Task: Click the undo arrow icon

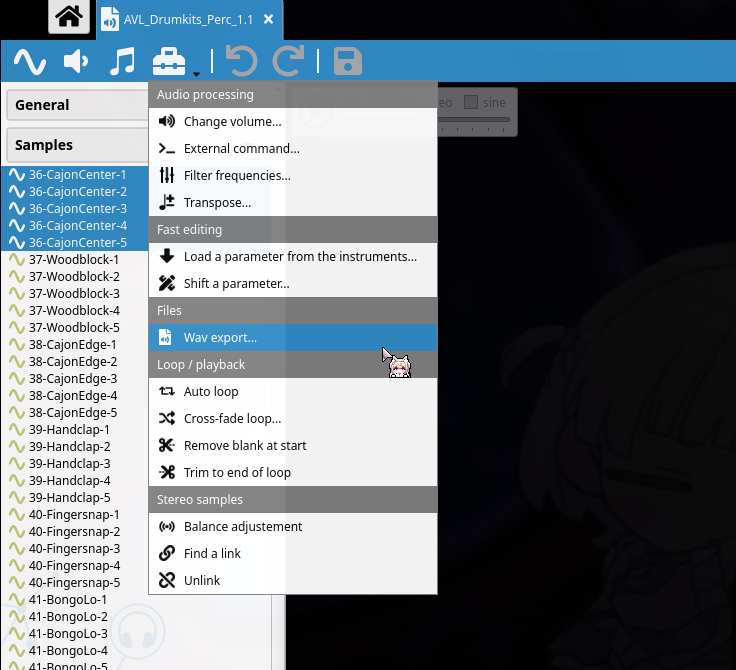Action: 241,62
